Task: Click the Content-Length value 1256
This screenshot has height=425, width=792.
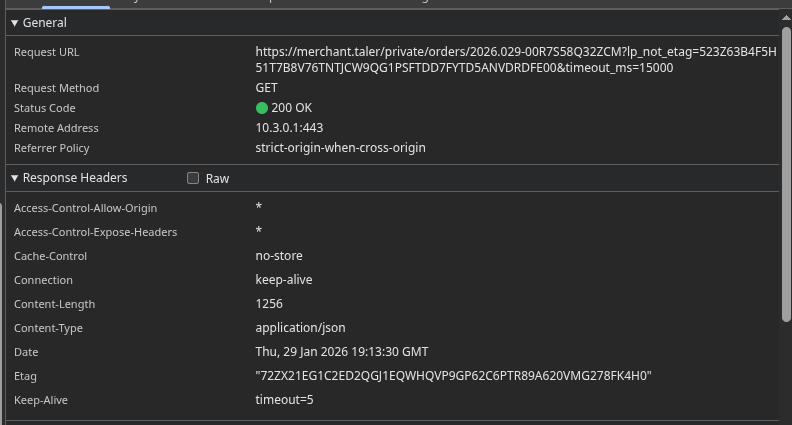Action: [x=269, y=304]
